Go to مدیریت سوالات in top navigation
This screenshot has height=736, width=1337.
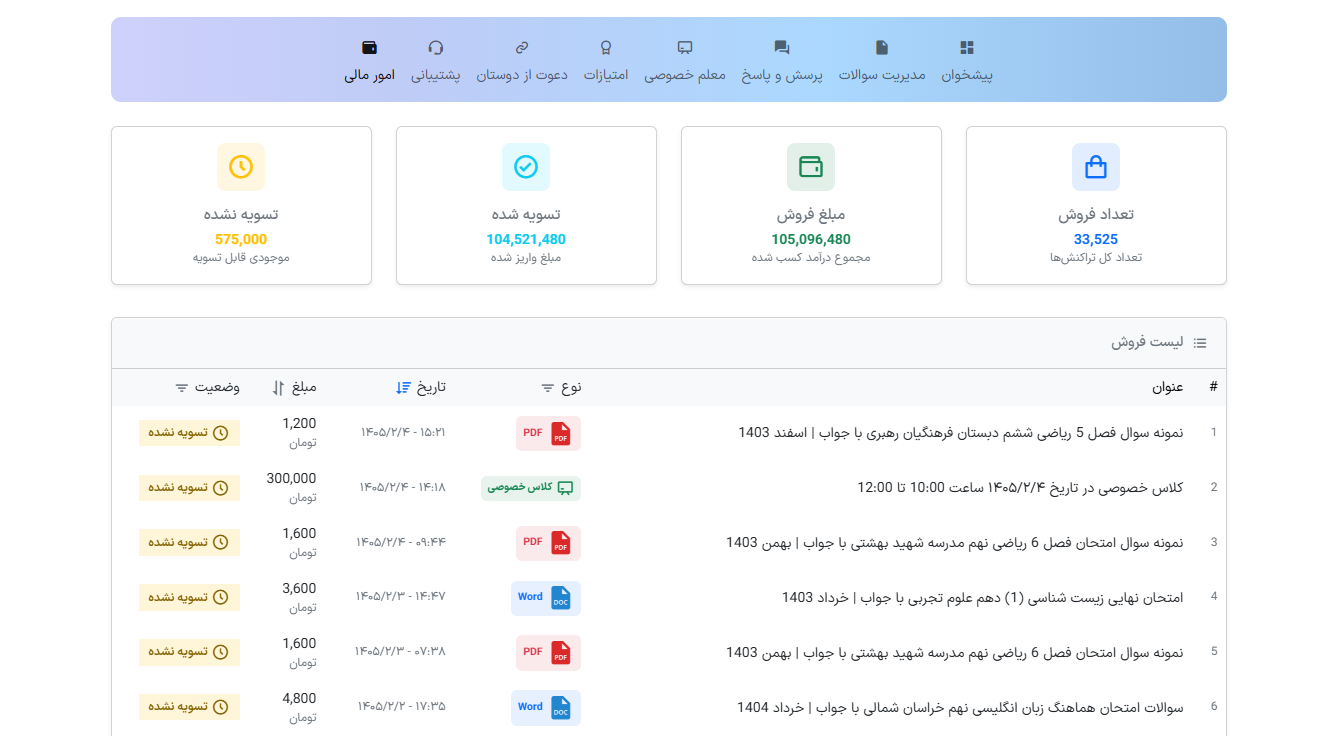pos(882,61)
